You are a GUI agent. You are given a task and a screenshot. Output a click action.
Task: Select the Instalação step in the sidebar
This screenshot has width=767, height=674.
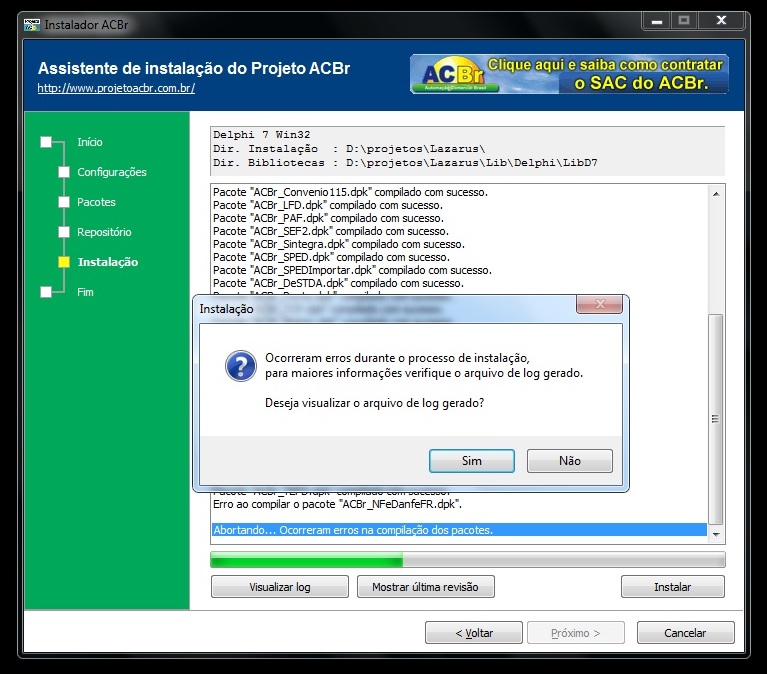tap(108, 262)
